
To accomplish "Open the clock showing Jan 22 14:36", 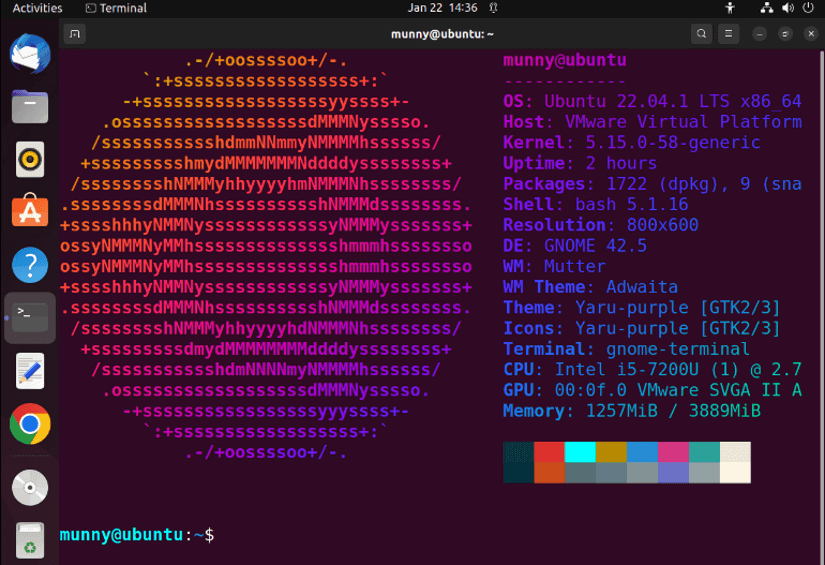I will pos(442,8).
